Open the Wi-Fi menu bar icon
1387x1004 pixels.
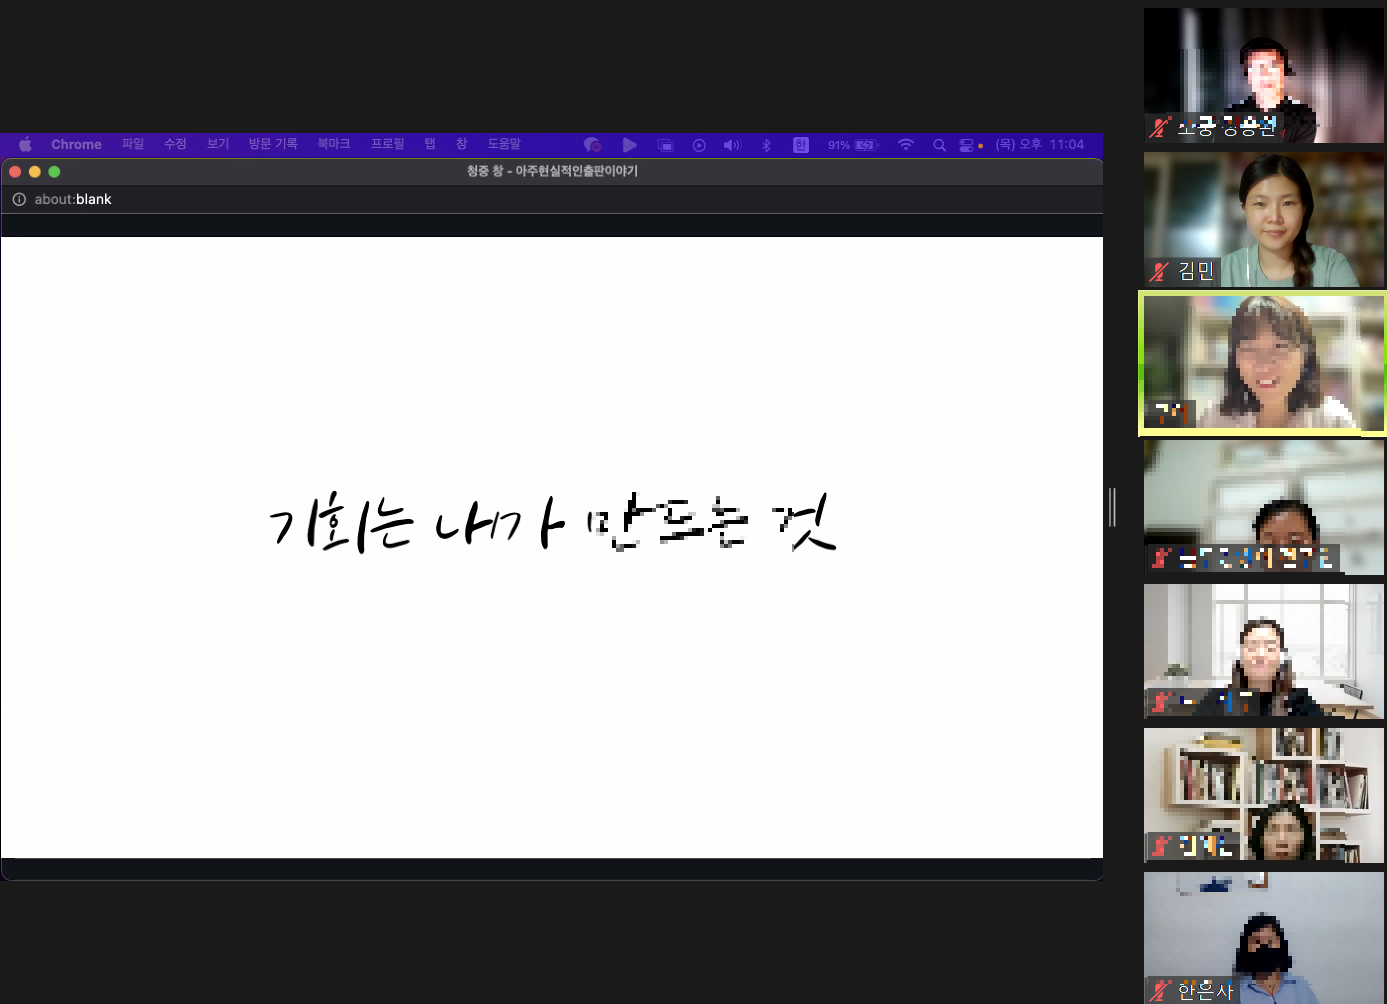point(906,145)
